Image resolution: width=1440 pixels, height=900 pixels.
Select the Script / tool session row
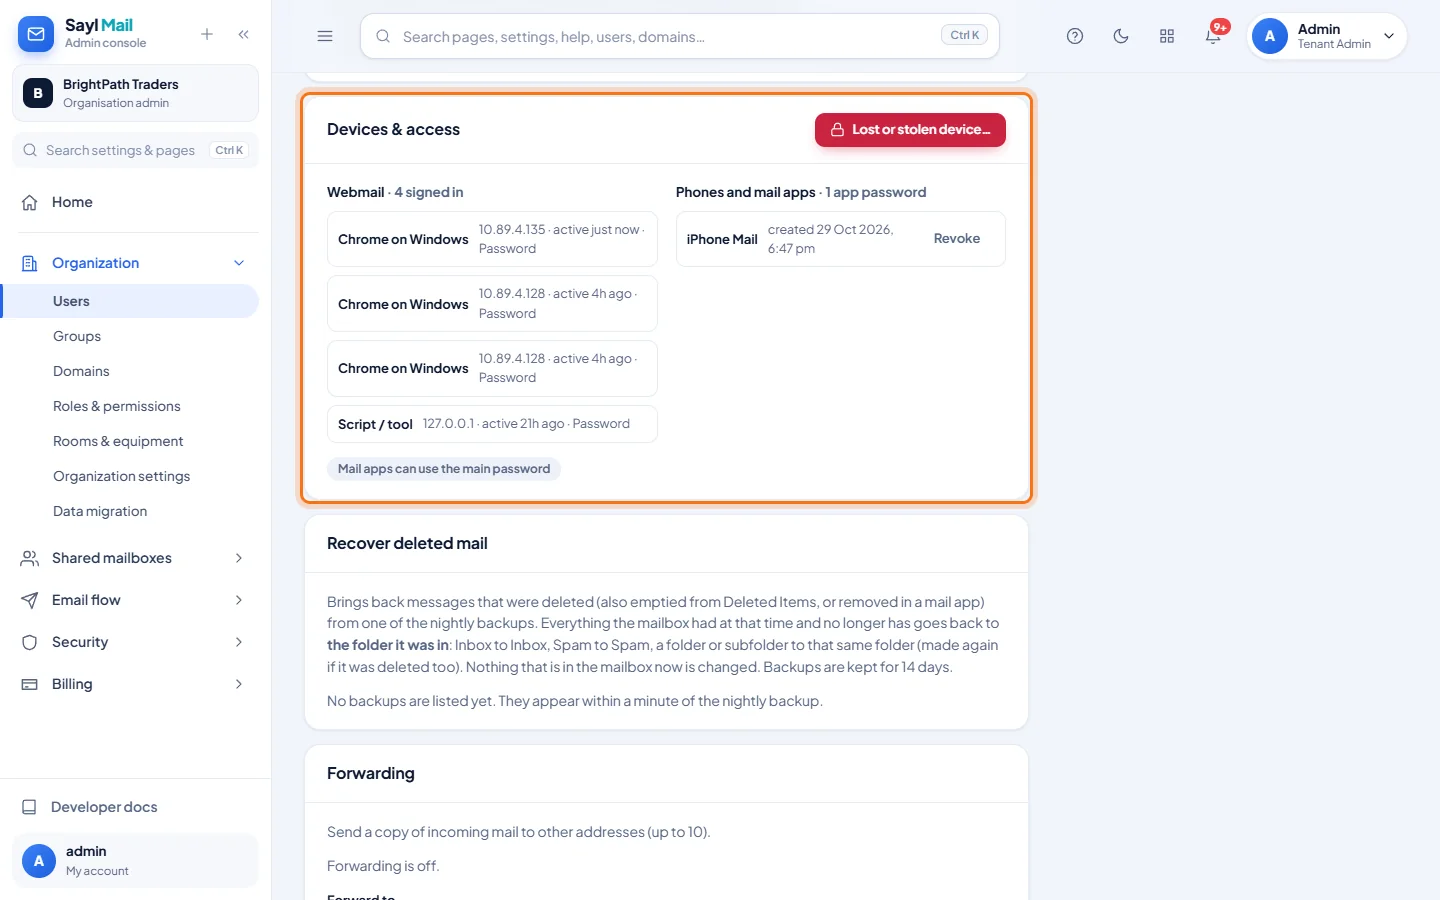point(492,424)
